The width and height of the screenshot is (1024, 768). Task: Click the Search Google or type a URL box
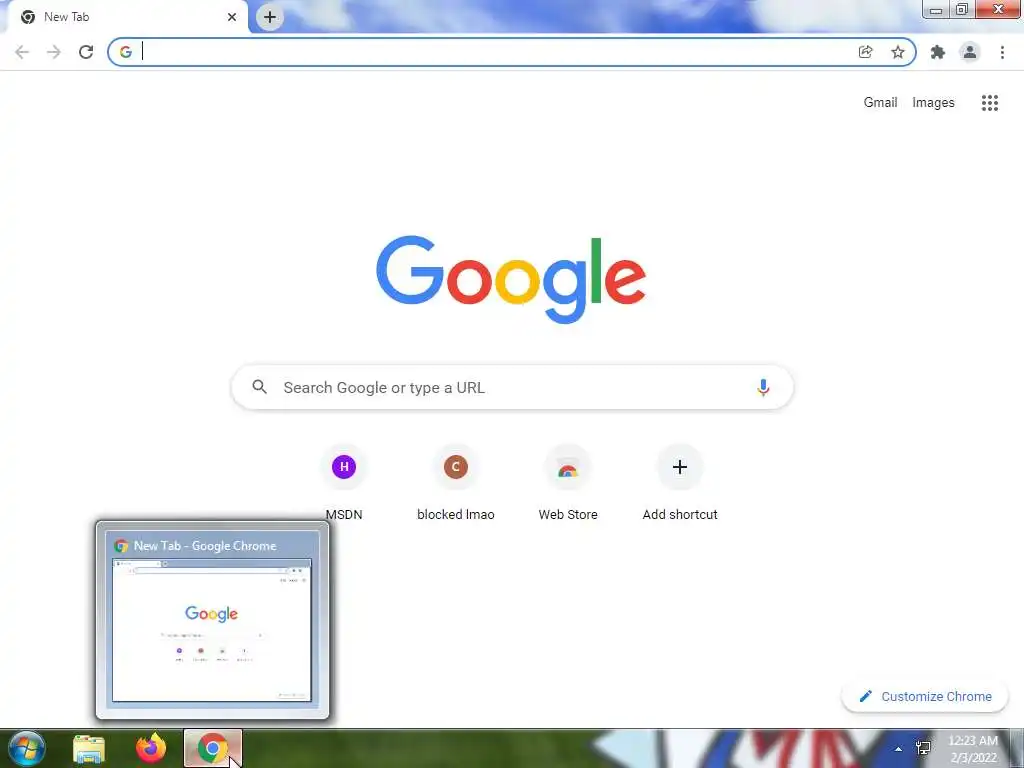[x=513, y=387]
